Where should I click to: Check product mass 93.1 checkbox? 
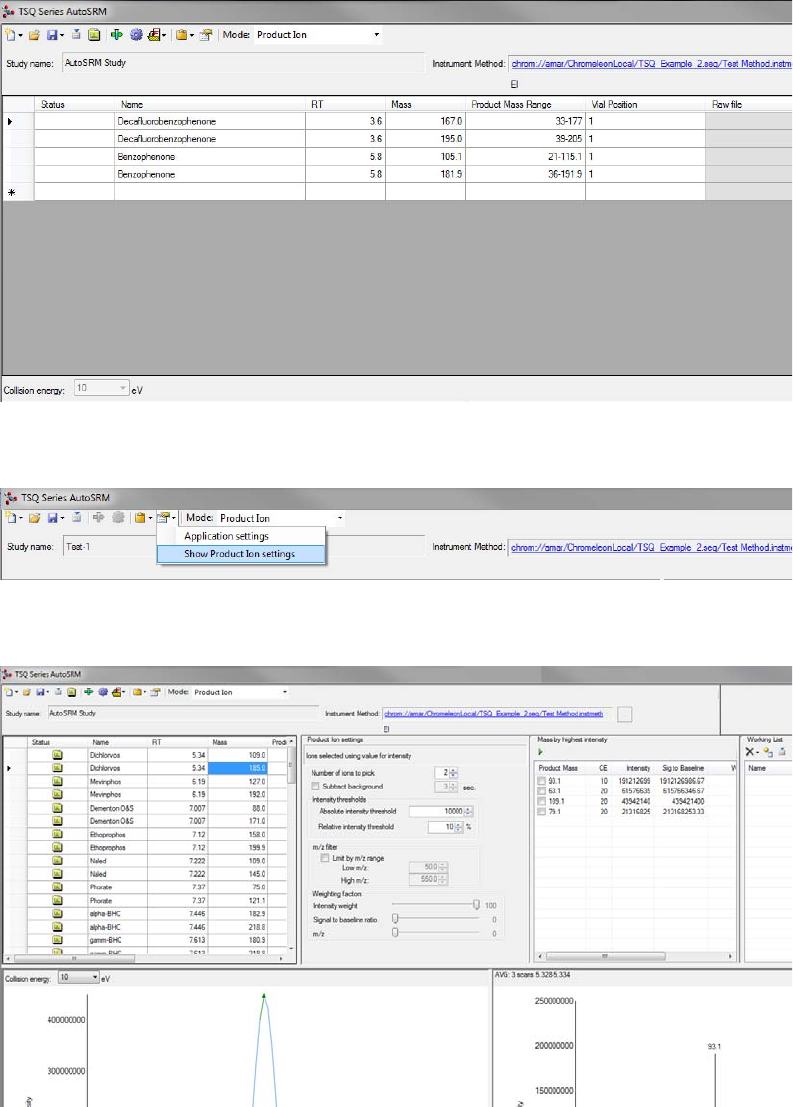[542, 781]
